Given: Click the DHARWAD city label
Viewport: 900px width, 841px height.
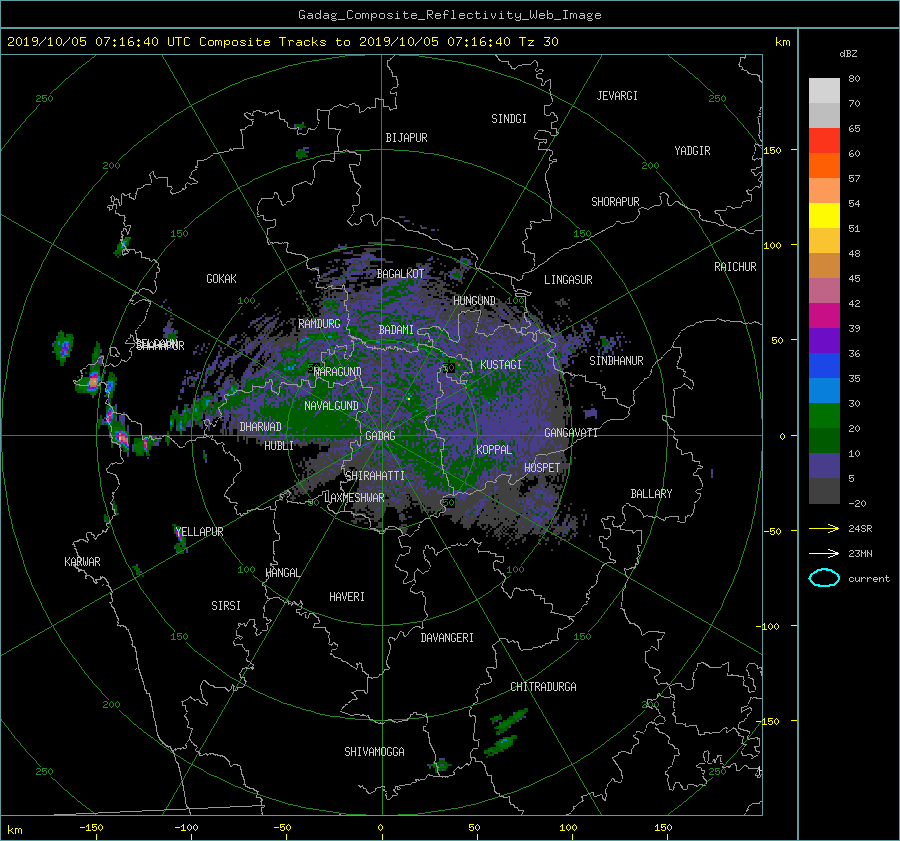Looking at the screenshot, I should coord(260,427).
